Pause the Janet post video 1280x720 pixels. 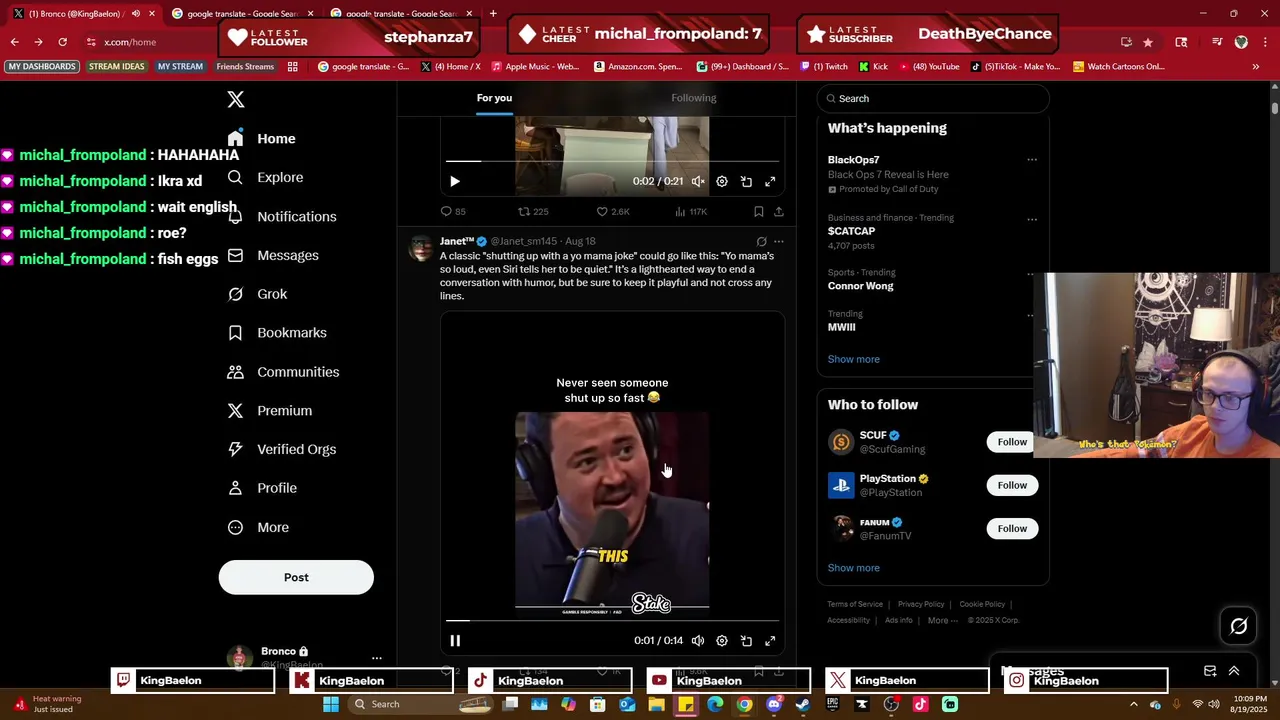(455, 640)
